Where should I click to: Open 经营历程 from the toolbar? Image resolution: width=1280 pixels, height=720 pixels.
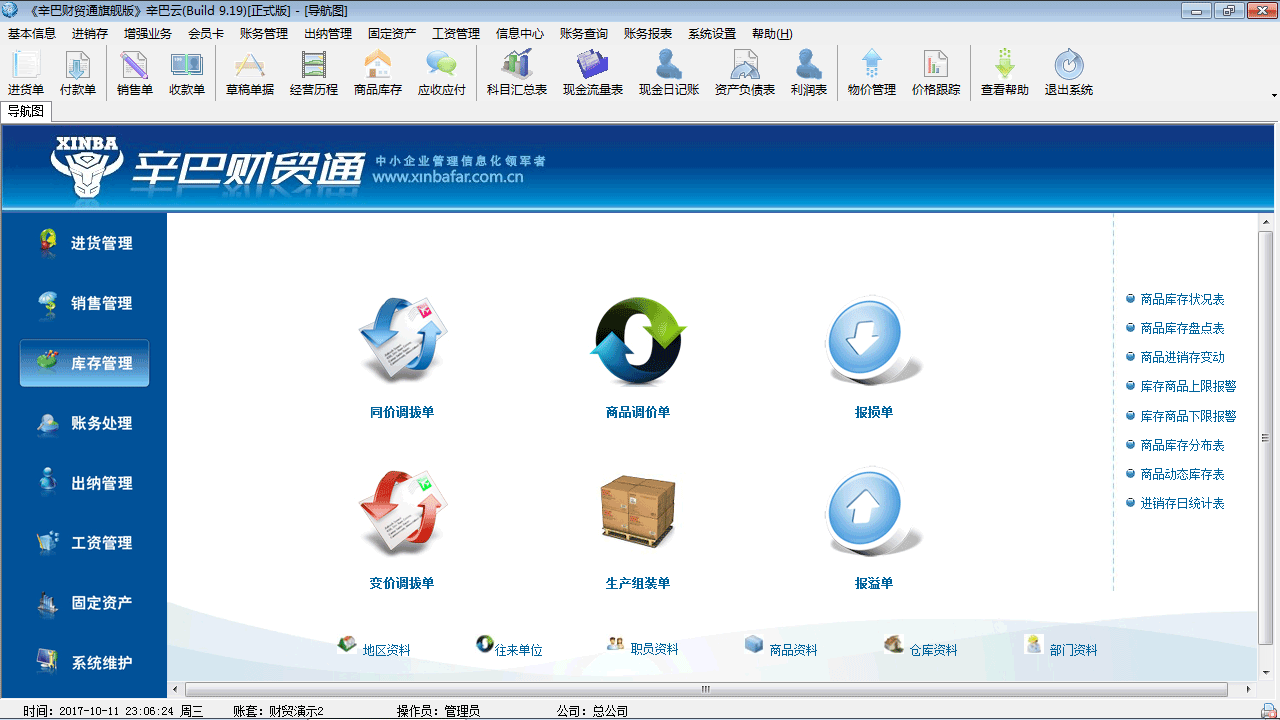(314, 73)
